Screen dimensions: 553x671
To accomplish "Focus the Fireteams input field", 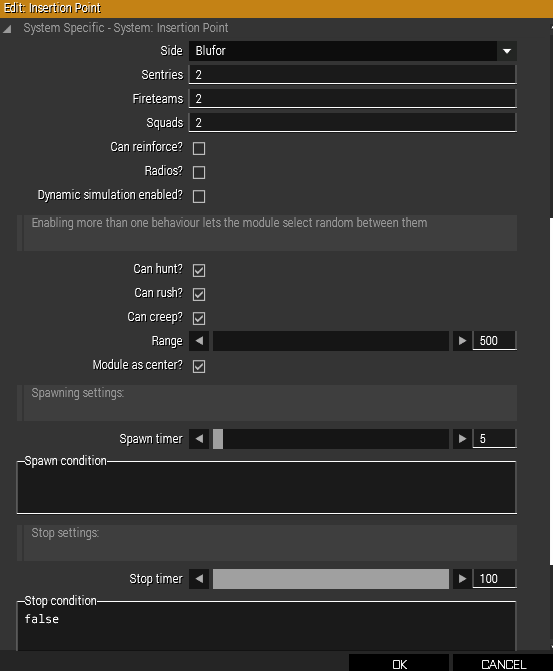I will click(x=353, y=98).
